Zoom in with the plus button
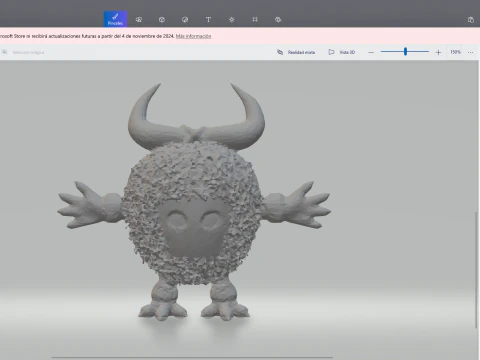This screenshot has width=480, height=360. (438, 52)
